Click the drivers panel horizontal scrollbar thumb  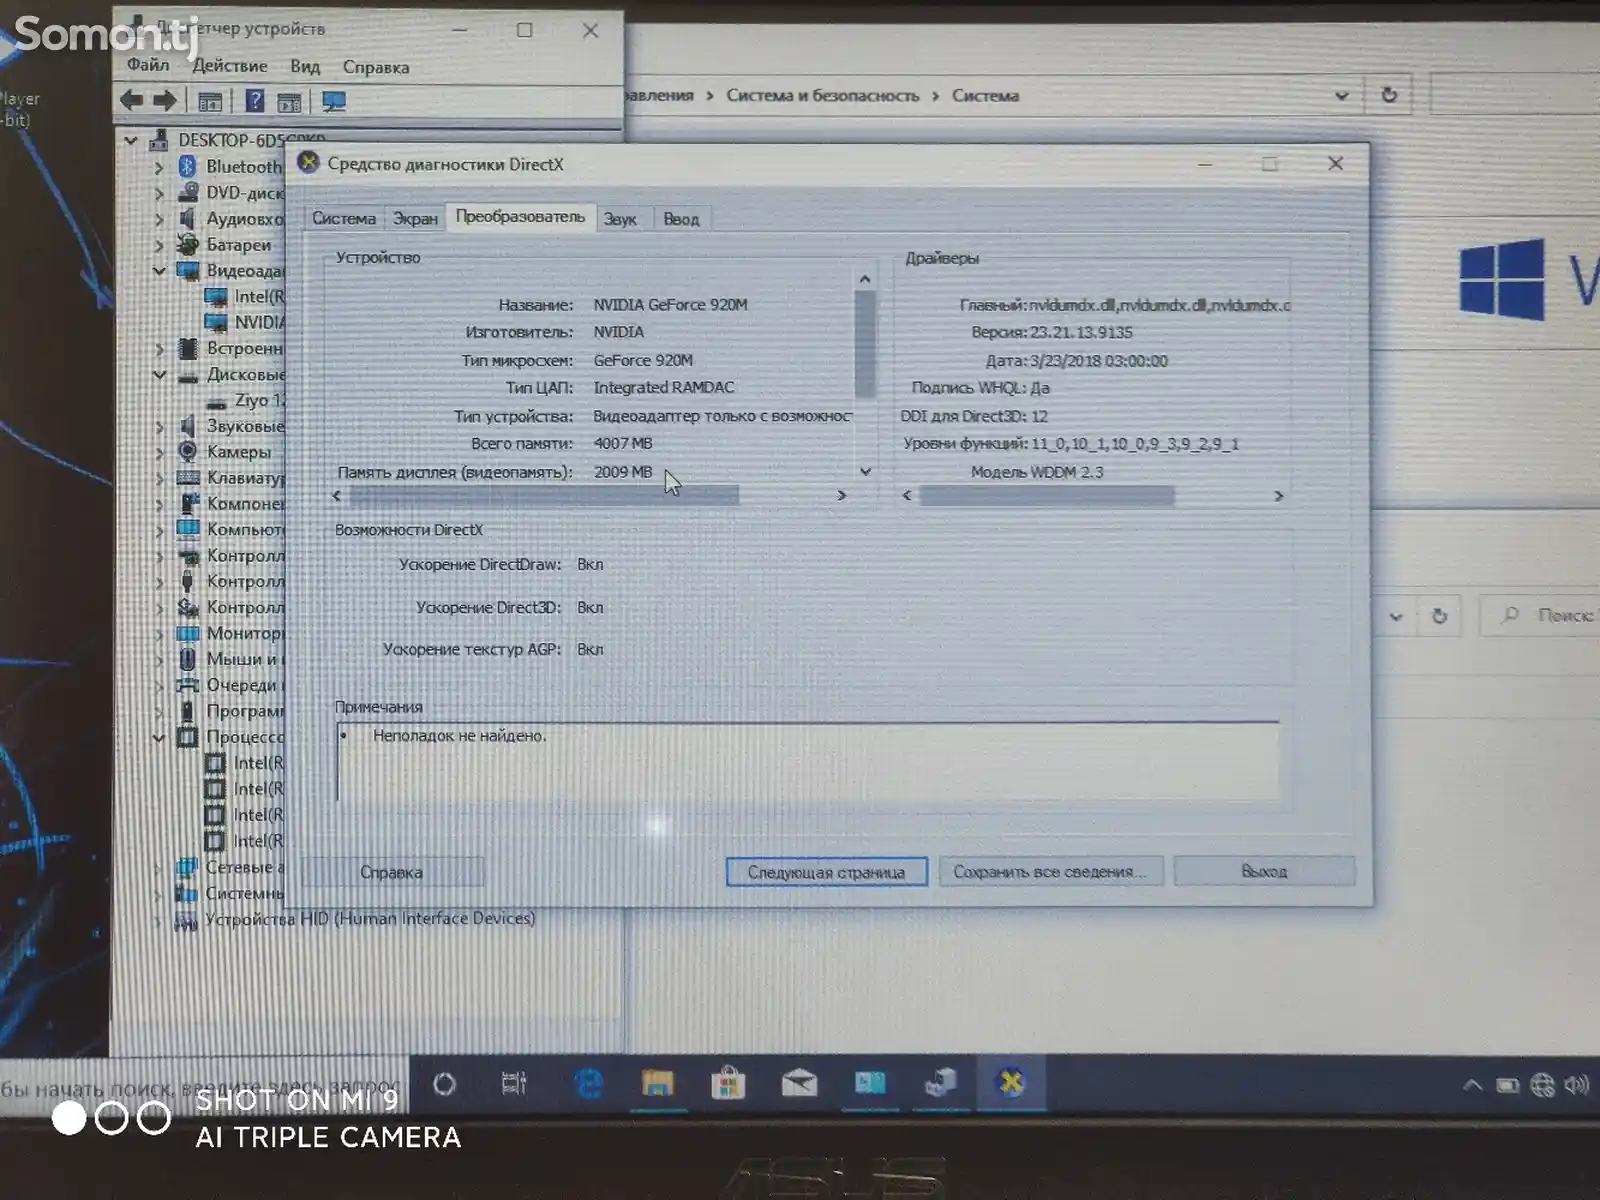(1046, 495)
